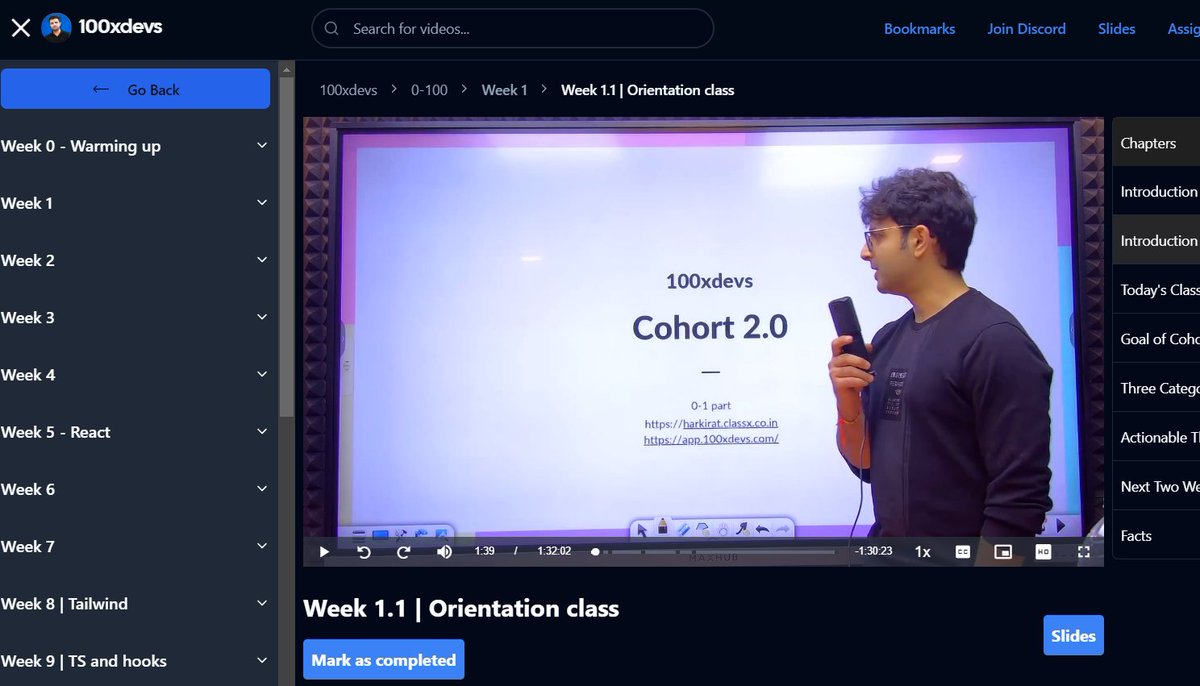Viewport: 1200px width, 686px height.
Task: Click the Cohort 2.0 slide in video
Action: tap(710, 326)
